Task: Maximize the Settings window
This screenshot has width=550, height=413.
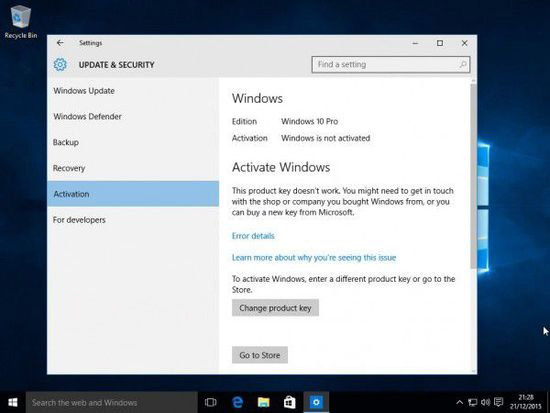Action: (x=440, y=43)
